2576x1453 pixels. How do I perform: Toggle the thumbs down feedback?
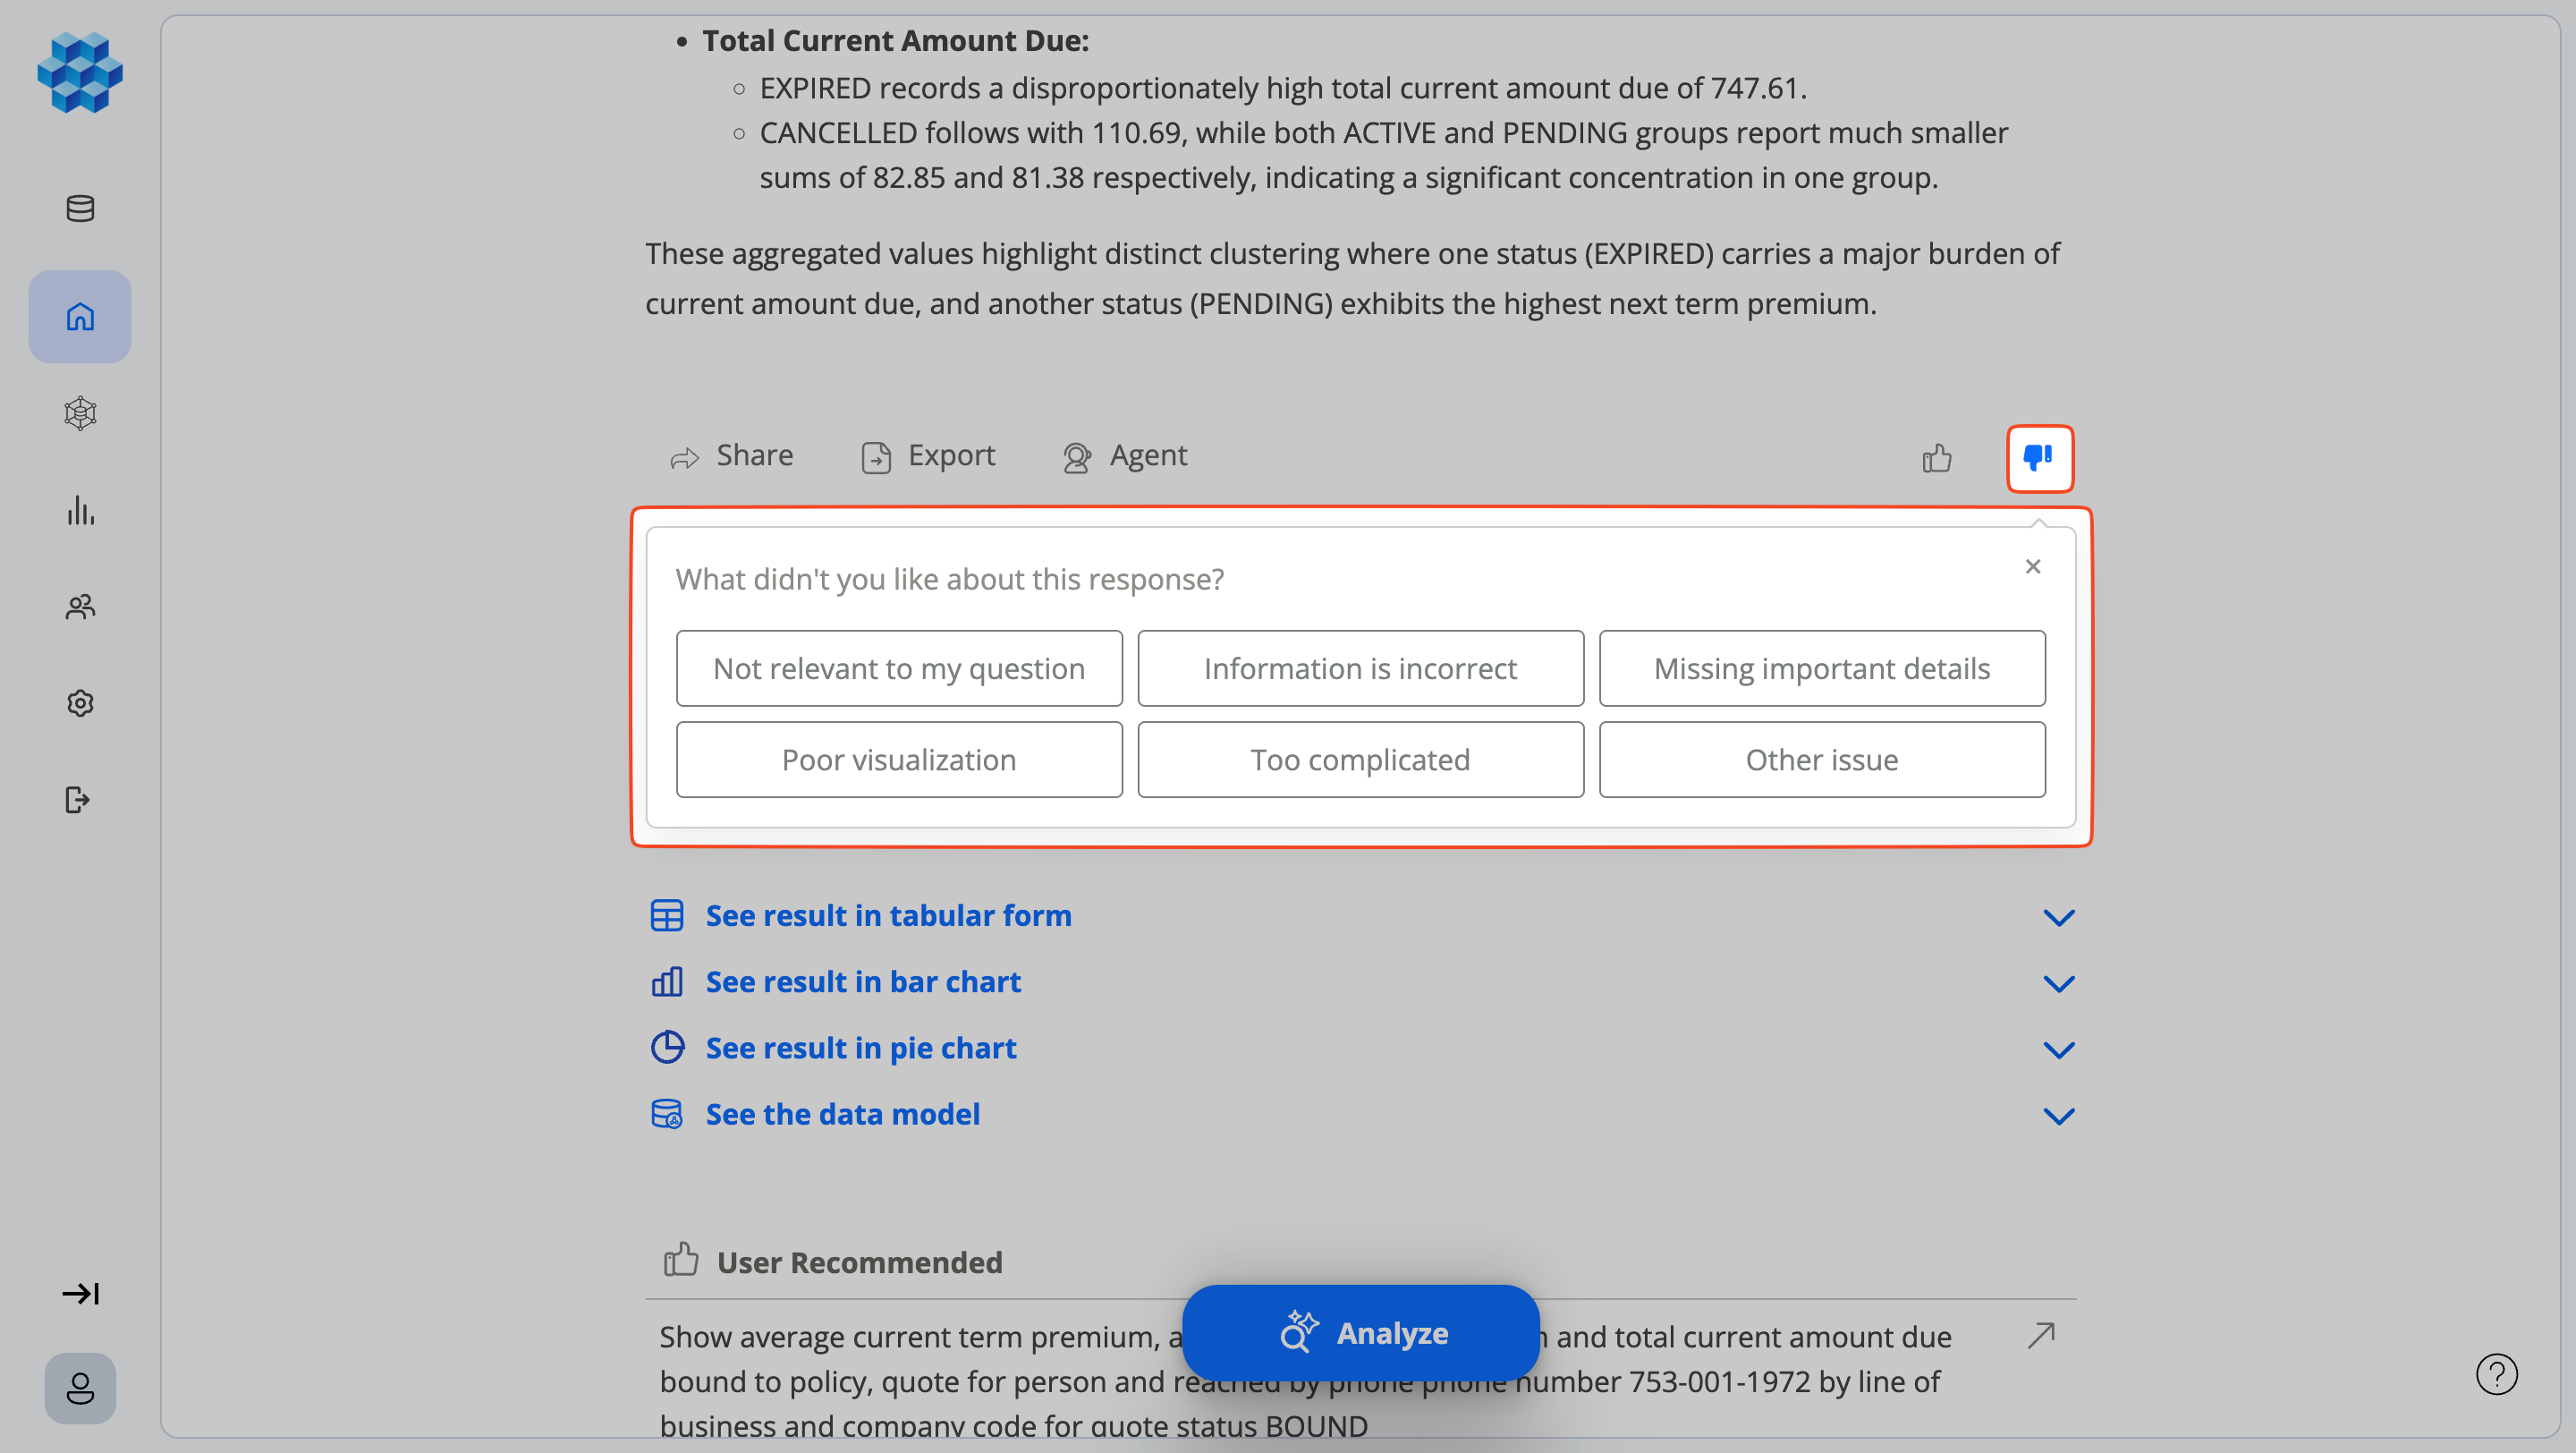[x=2039, y=458]
